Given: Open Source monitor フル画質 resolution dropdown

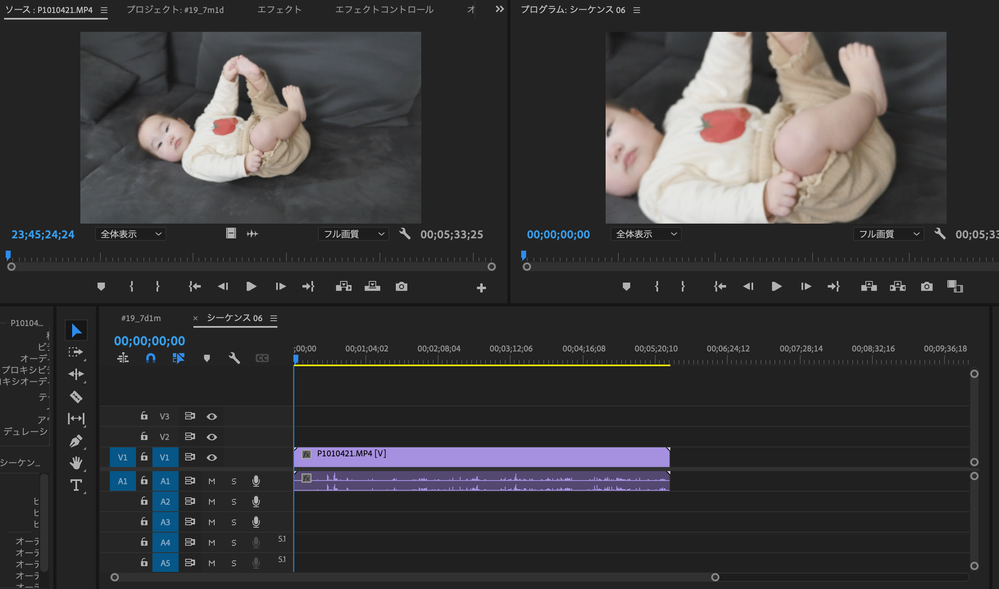Looking at the screenshot, I should tap(354, 234).
